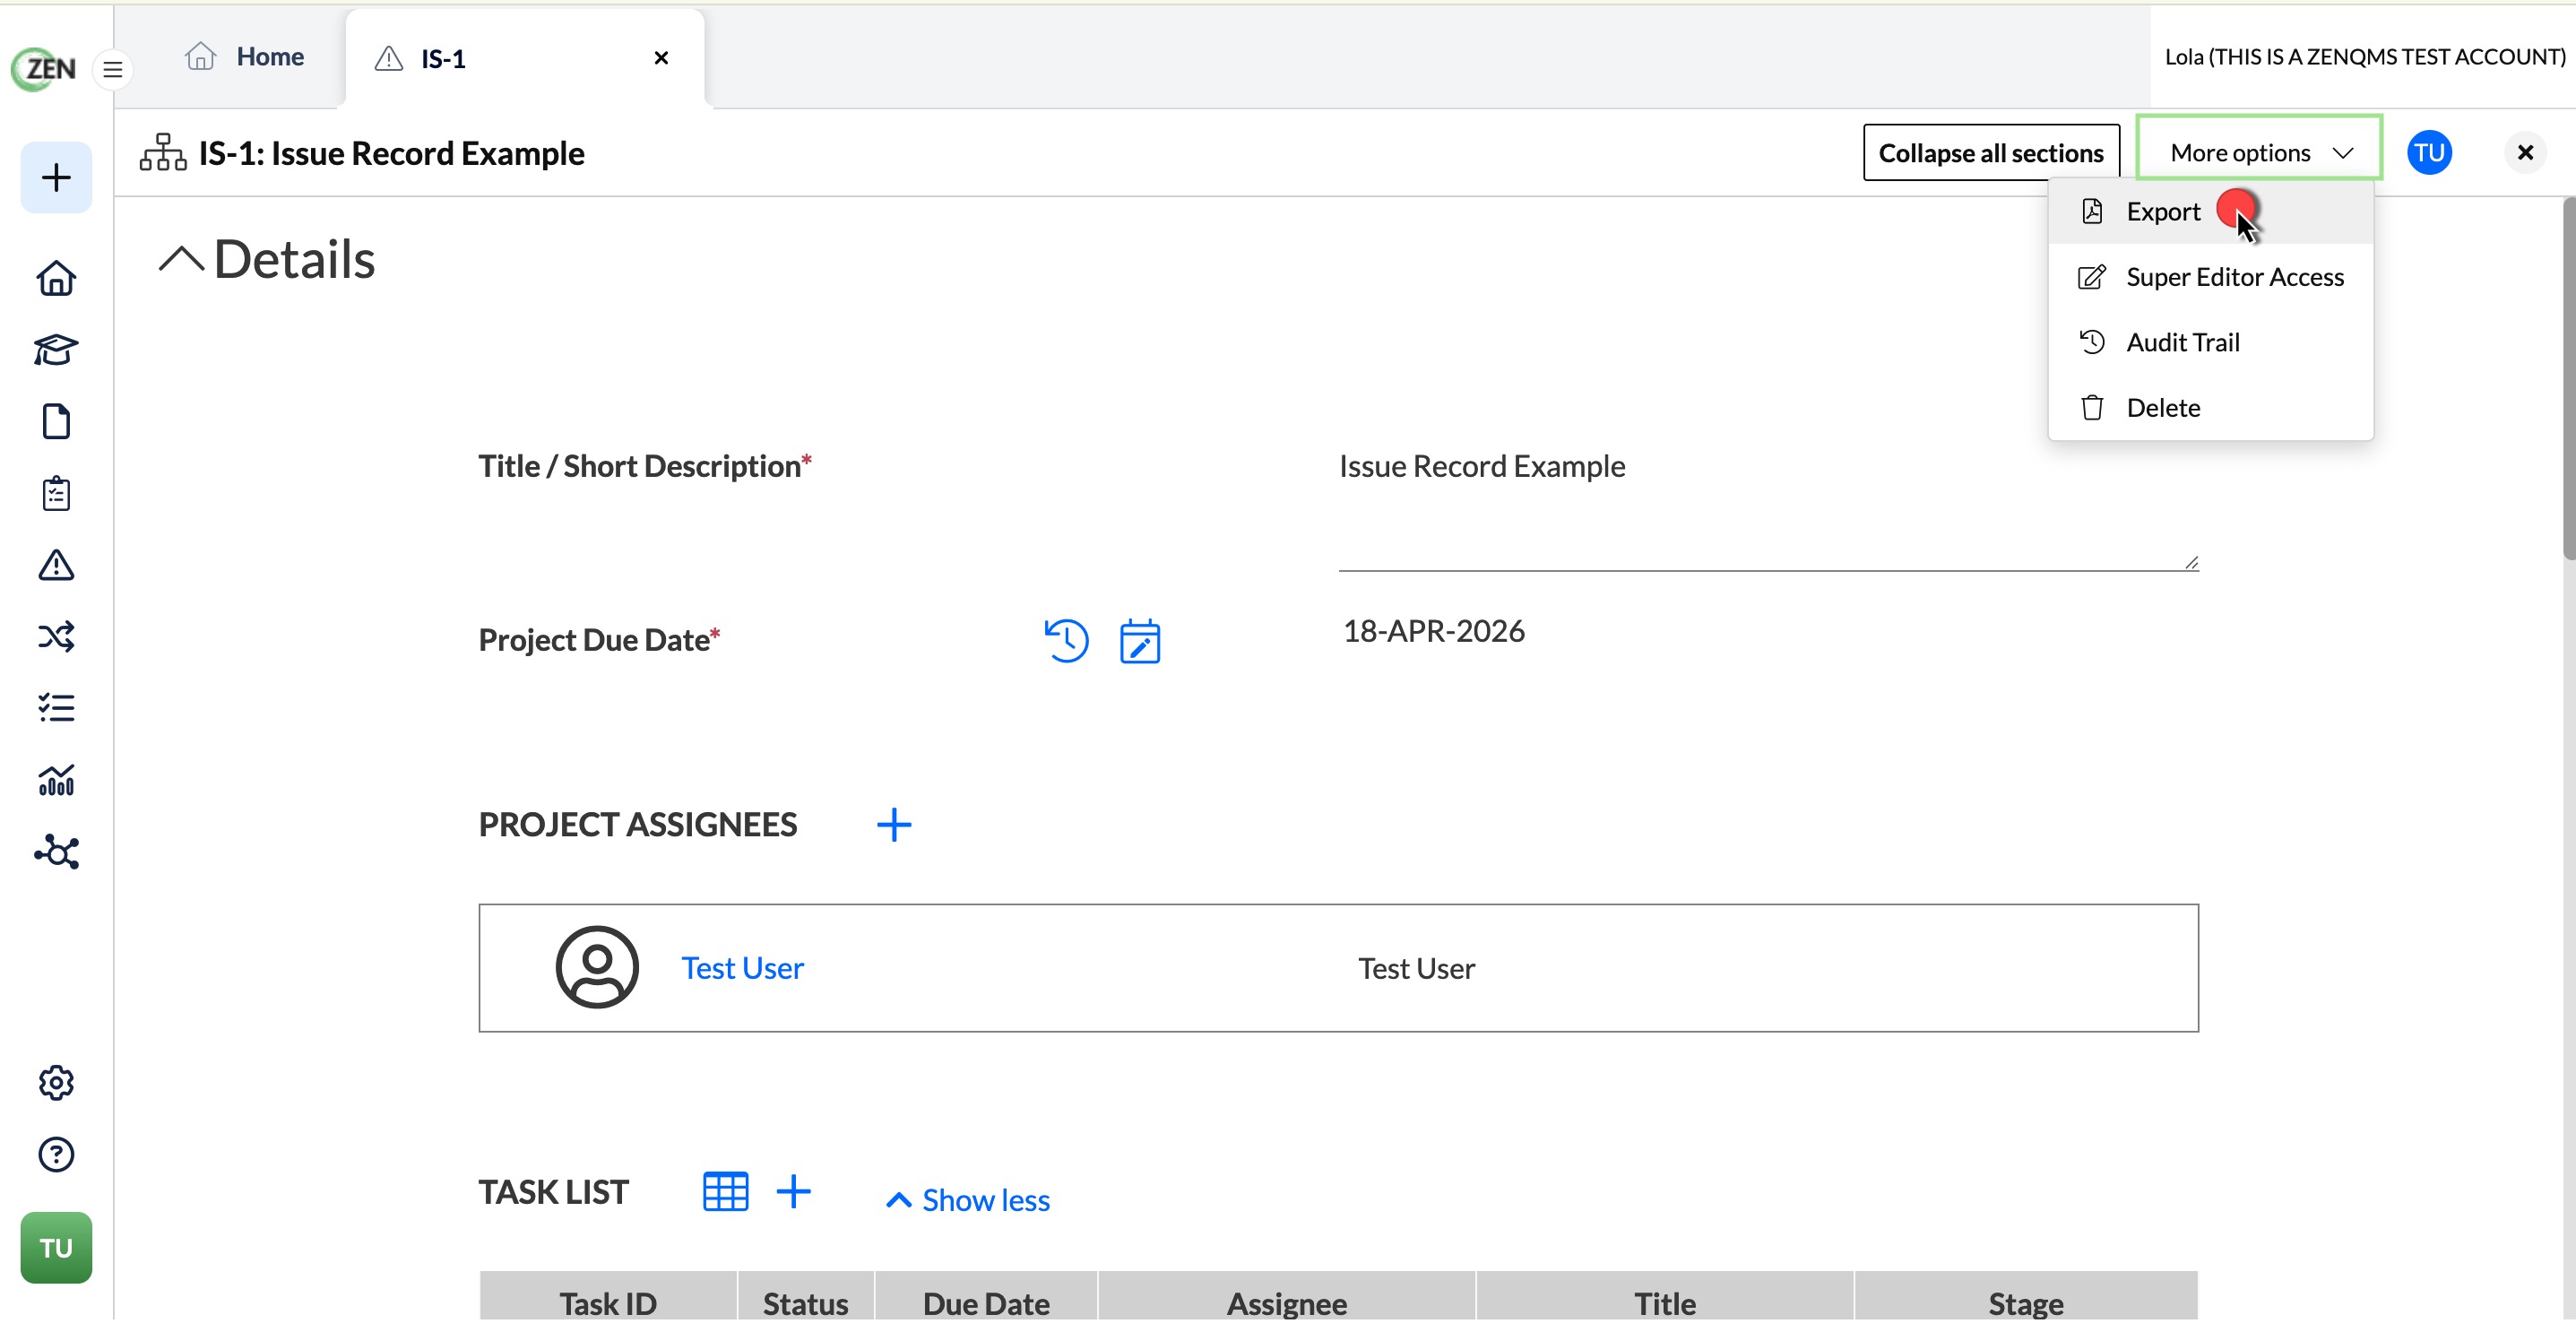Viewport: 2576px width, 1332px height.
Task: Click the Lola ZENQMS test account label
Action: (2365, 57)
